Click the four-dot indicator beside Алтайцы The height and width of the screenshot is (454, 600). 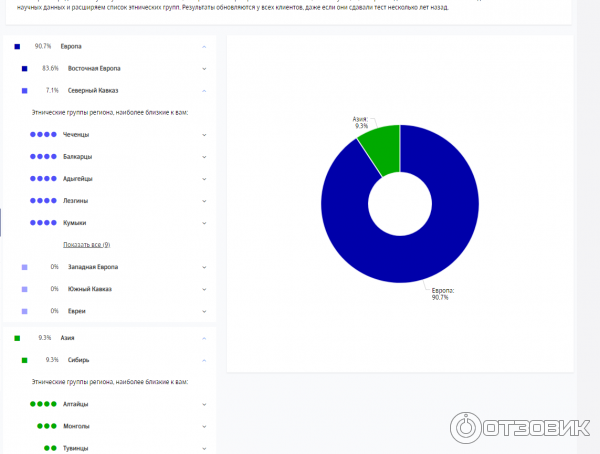43,404
